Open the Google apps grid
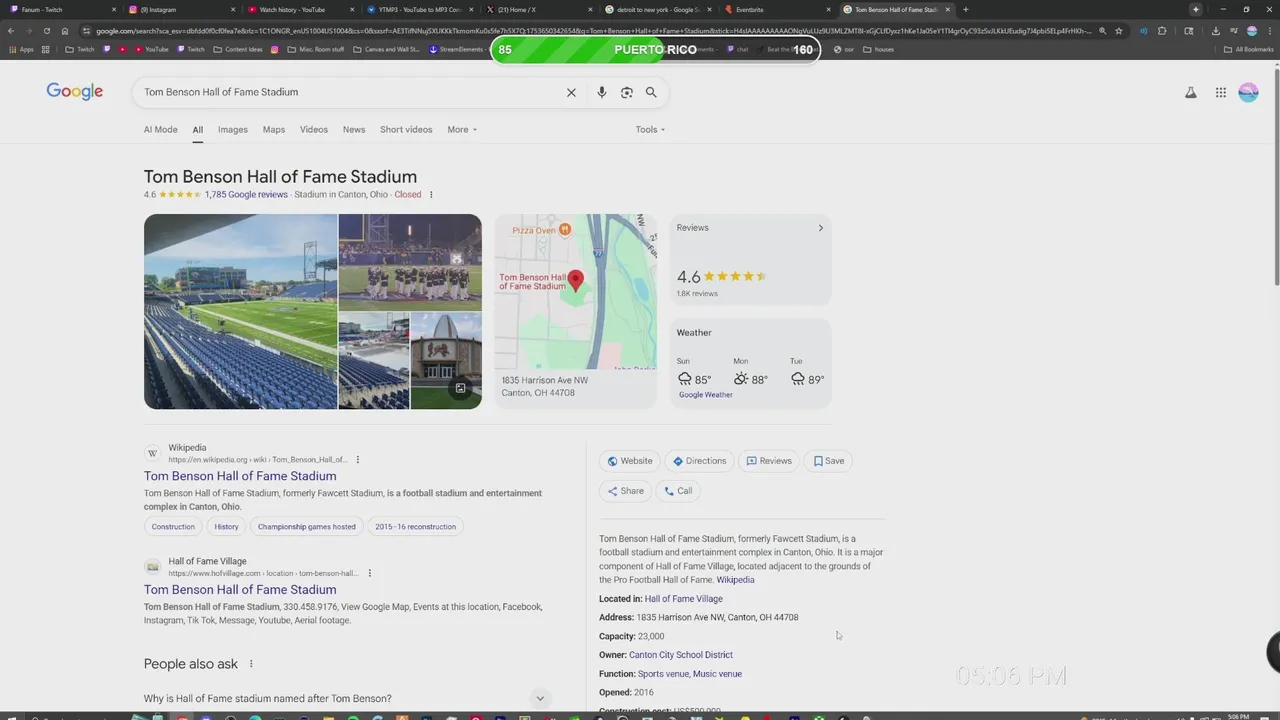Viewport: 1280px width, 720px height. pyautogui.click(x=1221, y=92)
